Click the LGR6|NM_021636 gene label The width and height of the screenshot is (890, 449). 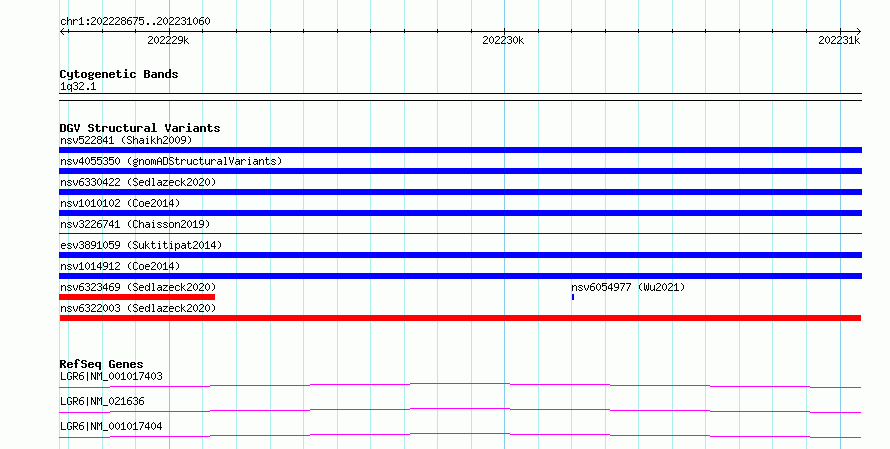(x=102, y=401)
